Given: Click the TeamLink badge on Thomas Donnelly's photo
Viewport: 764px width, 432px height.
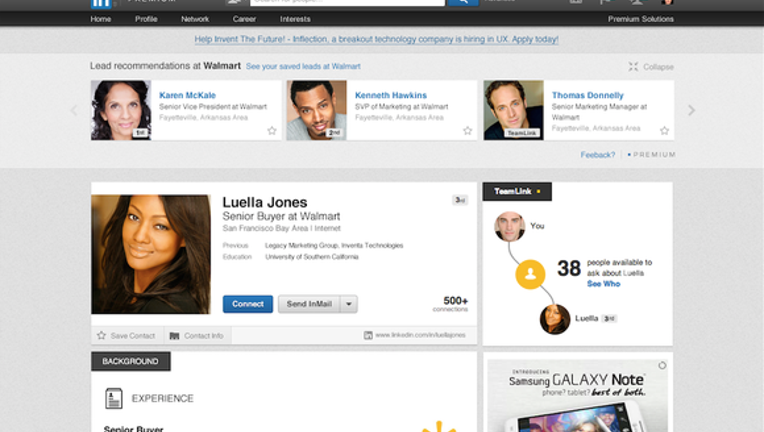Looking at the screenshot, I should point(522,133).
